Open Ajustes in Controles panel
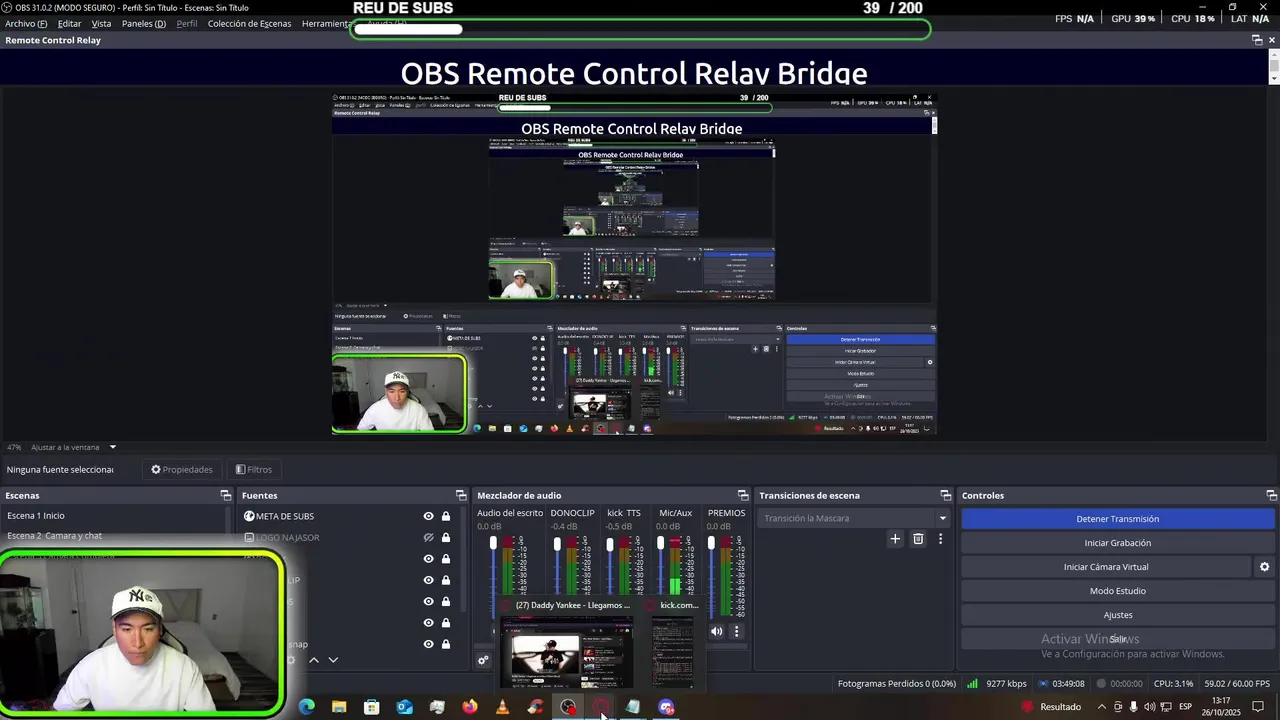 click(x=1117, y=615)
